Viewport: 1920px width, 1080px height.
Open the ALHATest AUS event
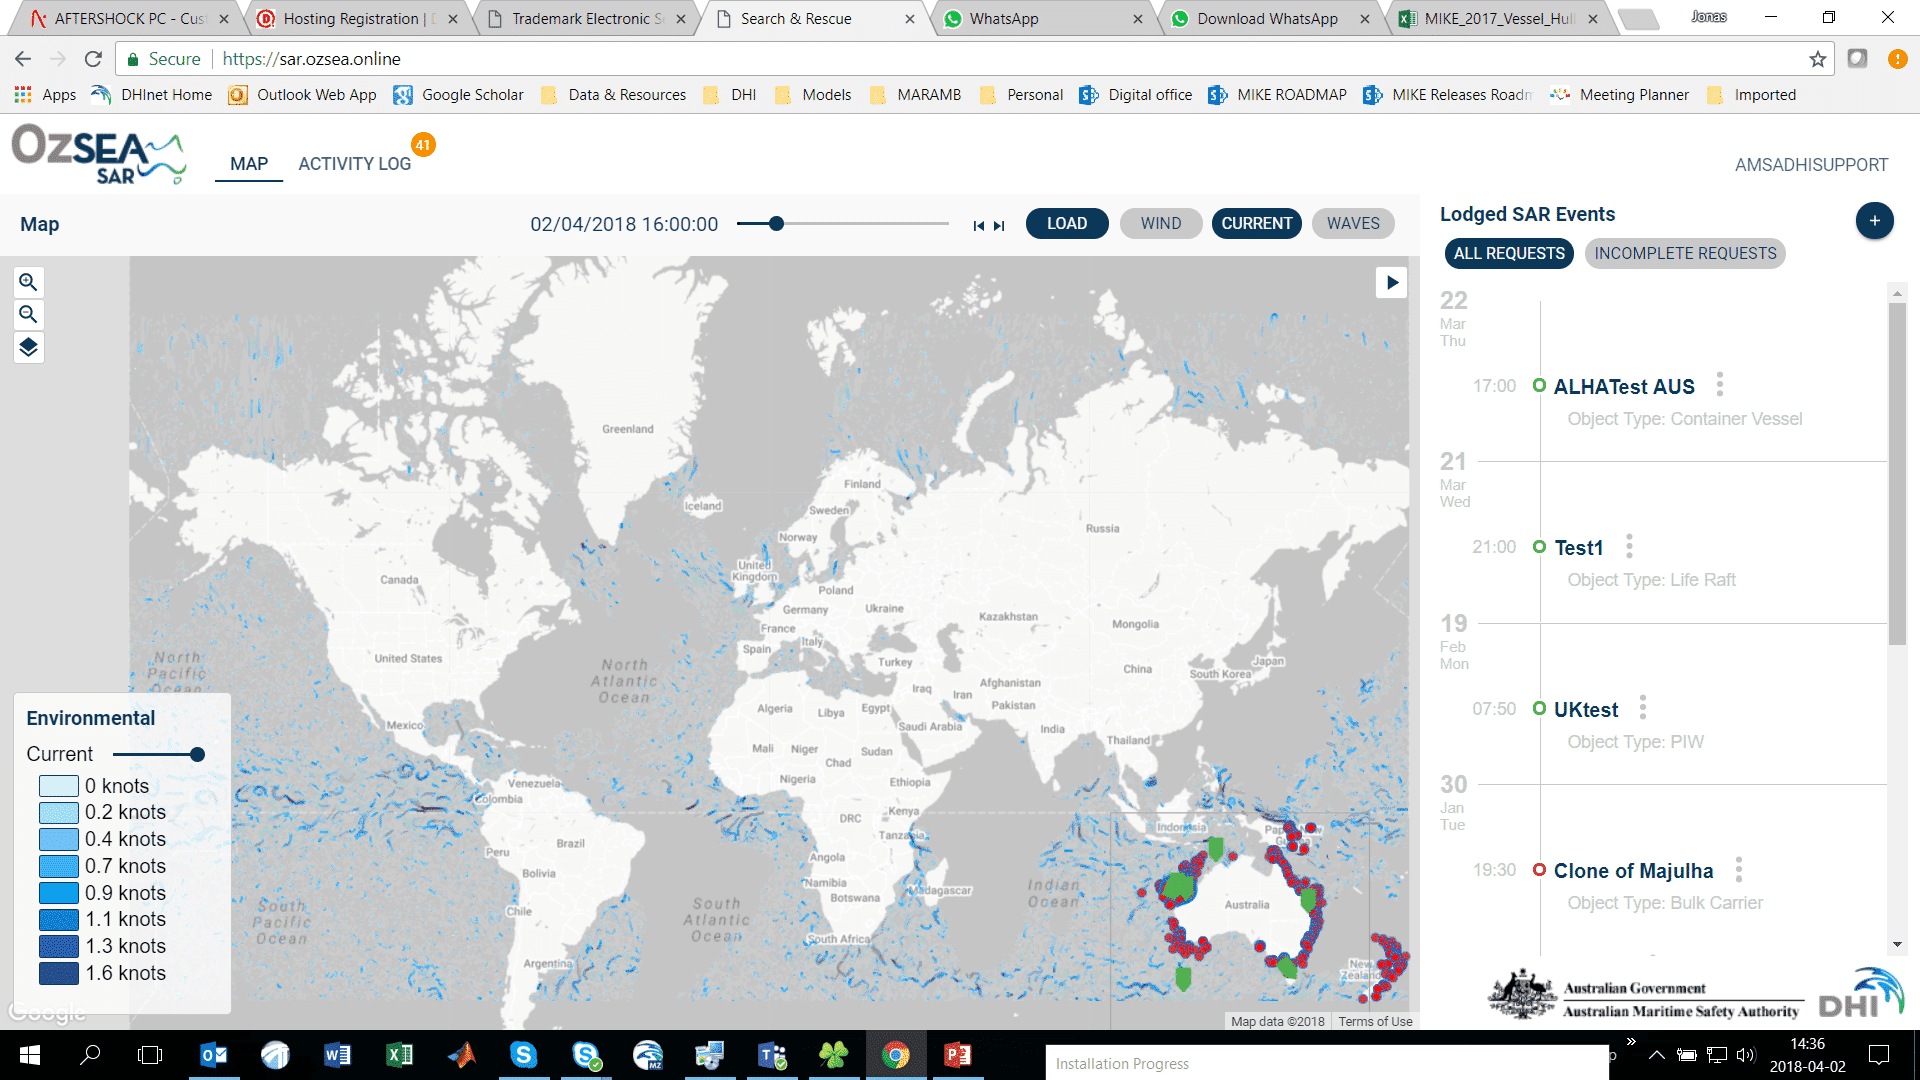1623,387
